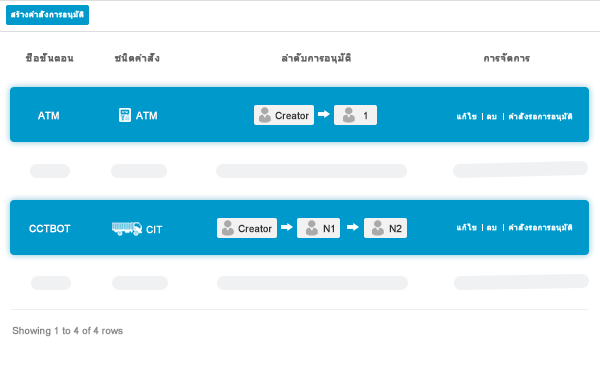Select the Creator user chip in CCTBOT row
Screen dimensions: 600x387
pyautogui.click(x=247, y=228)
